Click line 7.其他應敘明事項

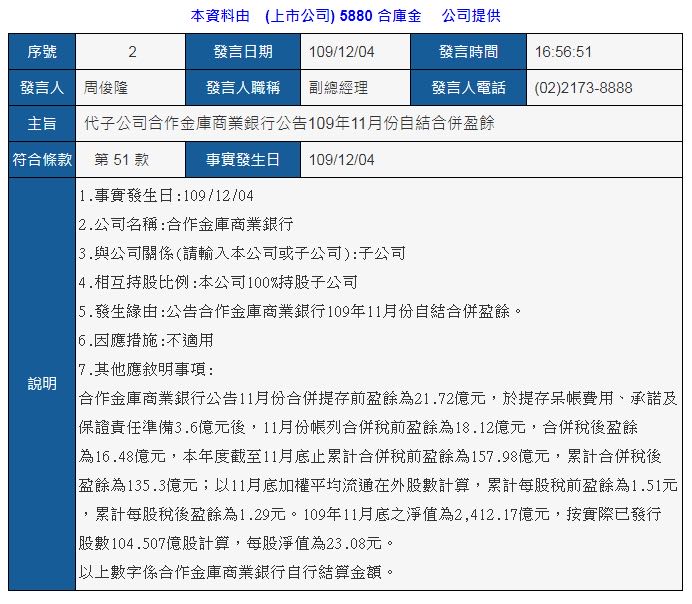pos(146,369)
